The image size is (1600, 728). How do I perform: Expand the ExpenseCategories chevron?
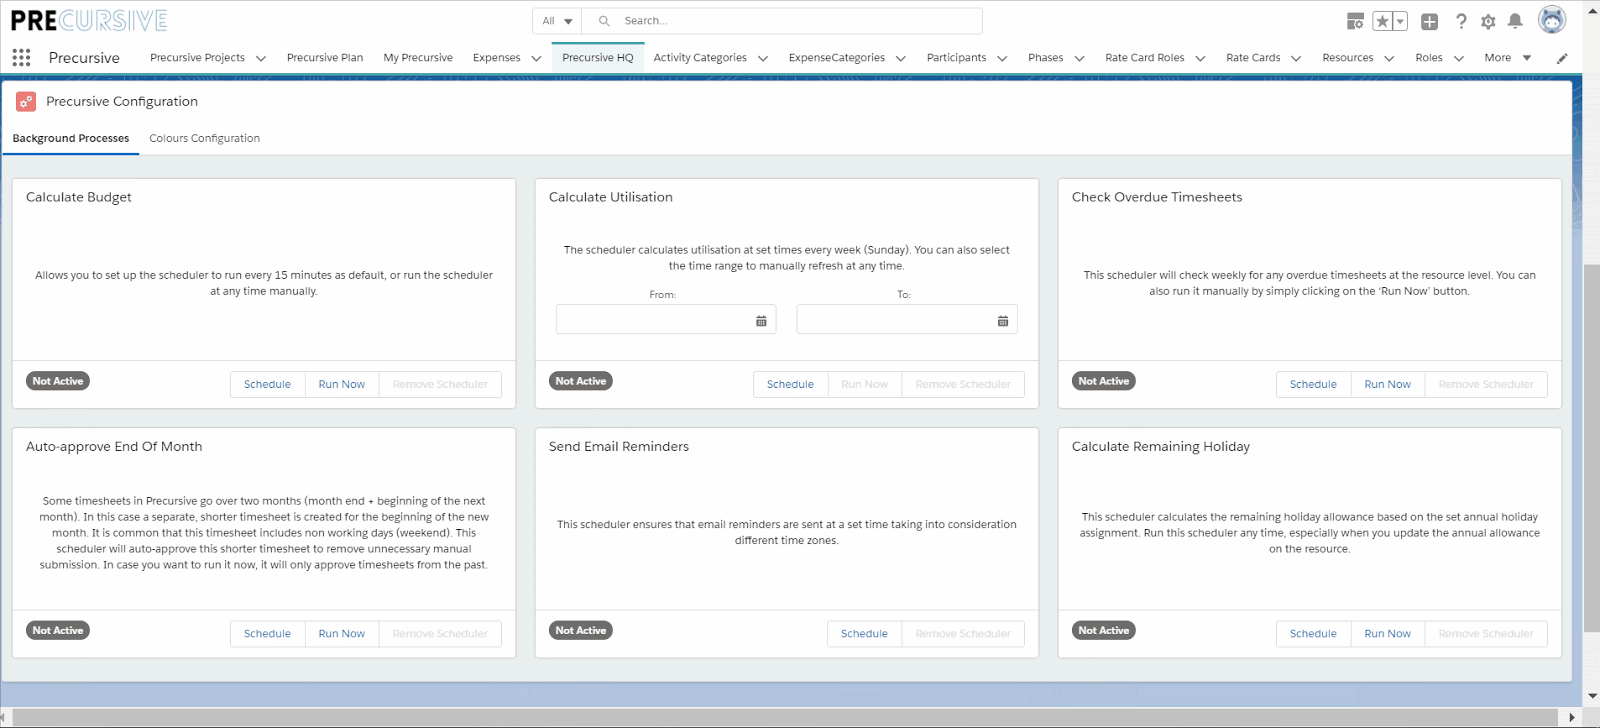900,58
